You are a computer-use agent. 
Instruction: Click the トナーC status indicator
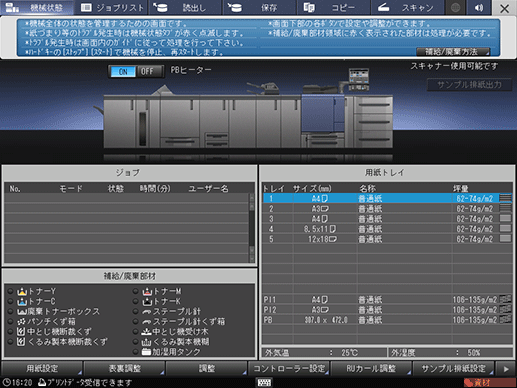[10, 301]
